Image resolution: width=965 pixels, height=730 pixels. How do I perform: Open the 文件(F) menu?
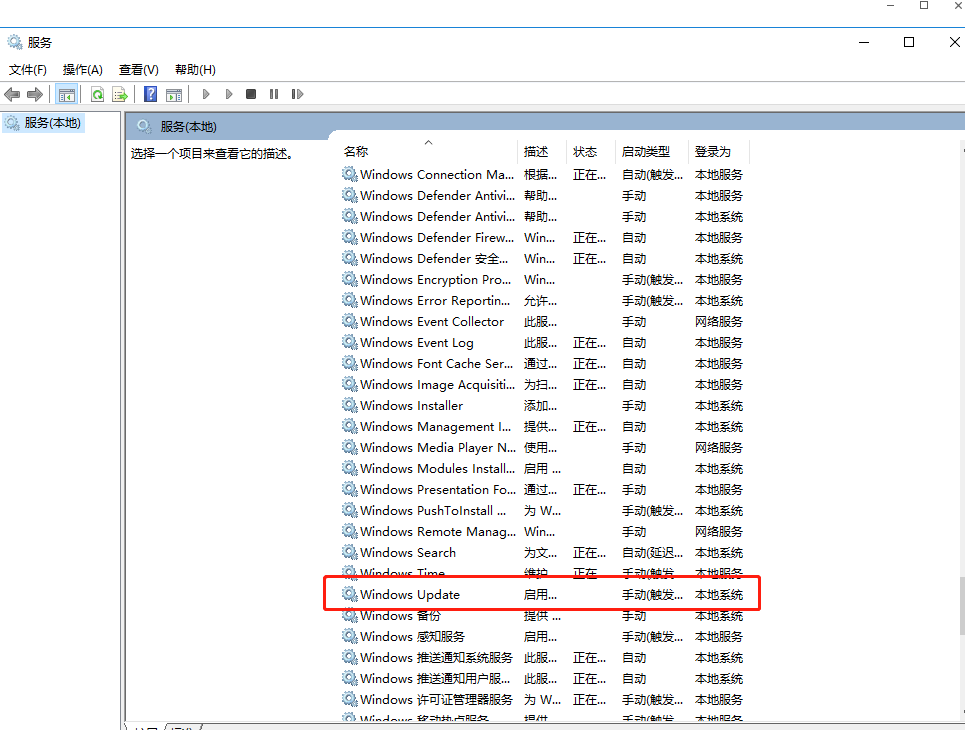[x=28, y=70]
